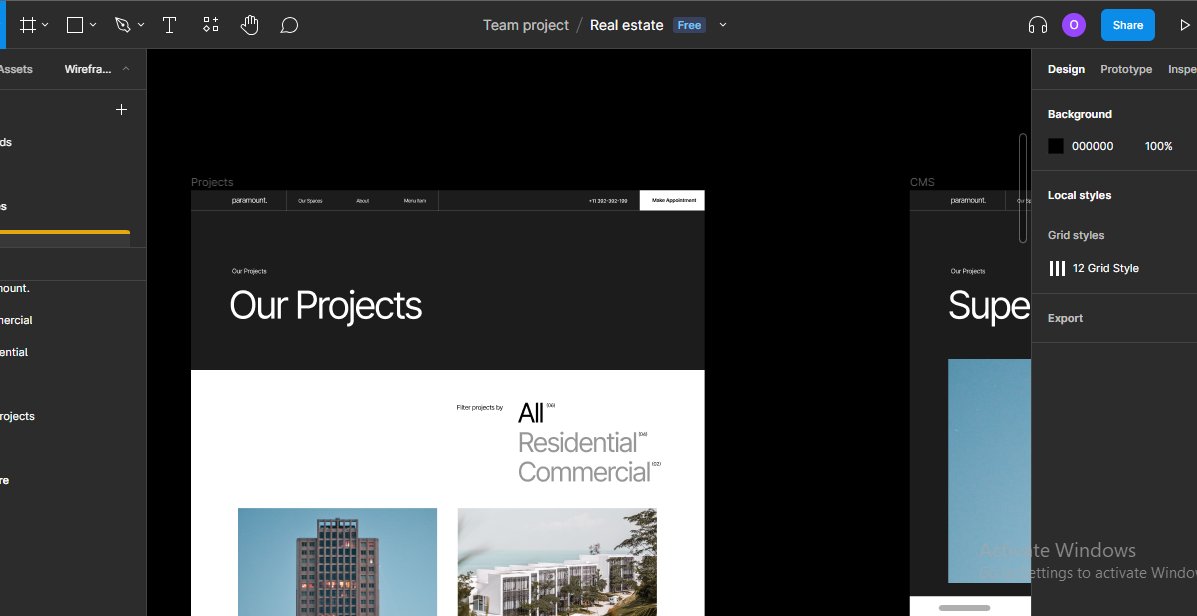Viewport: 1197px width, 616px height.
Task: Open the Real estate file name dropdown
Action: click(722, 24)
